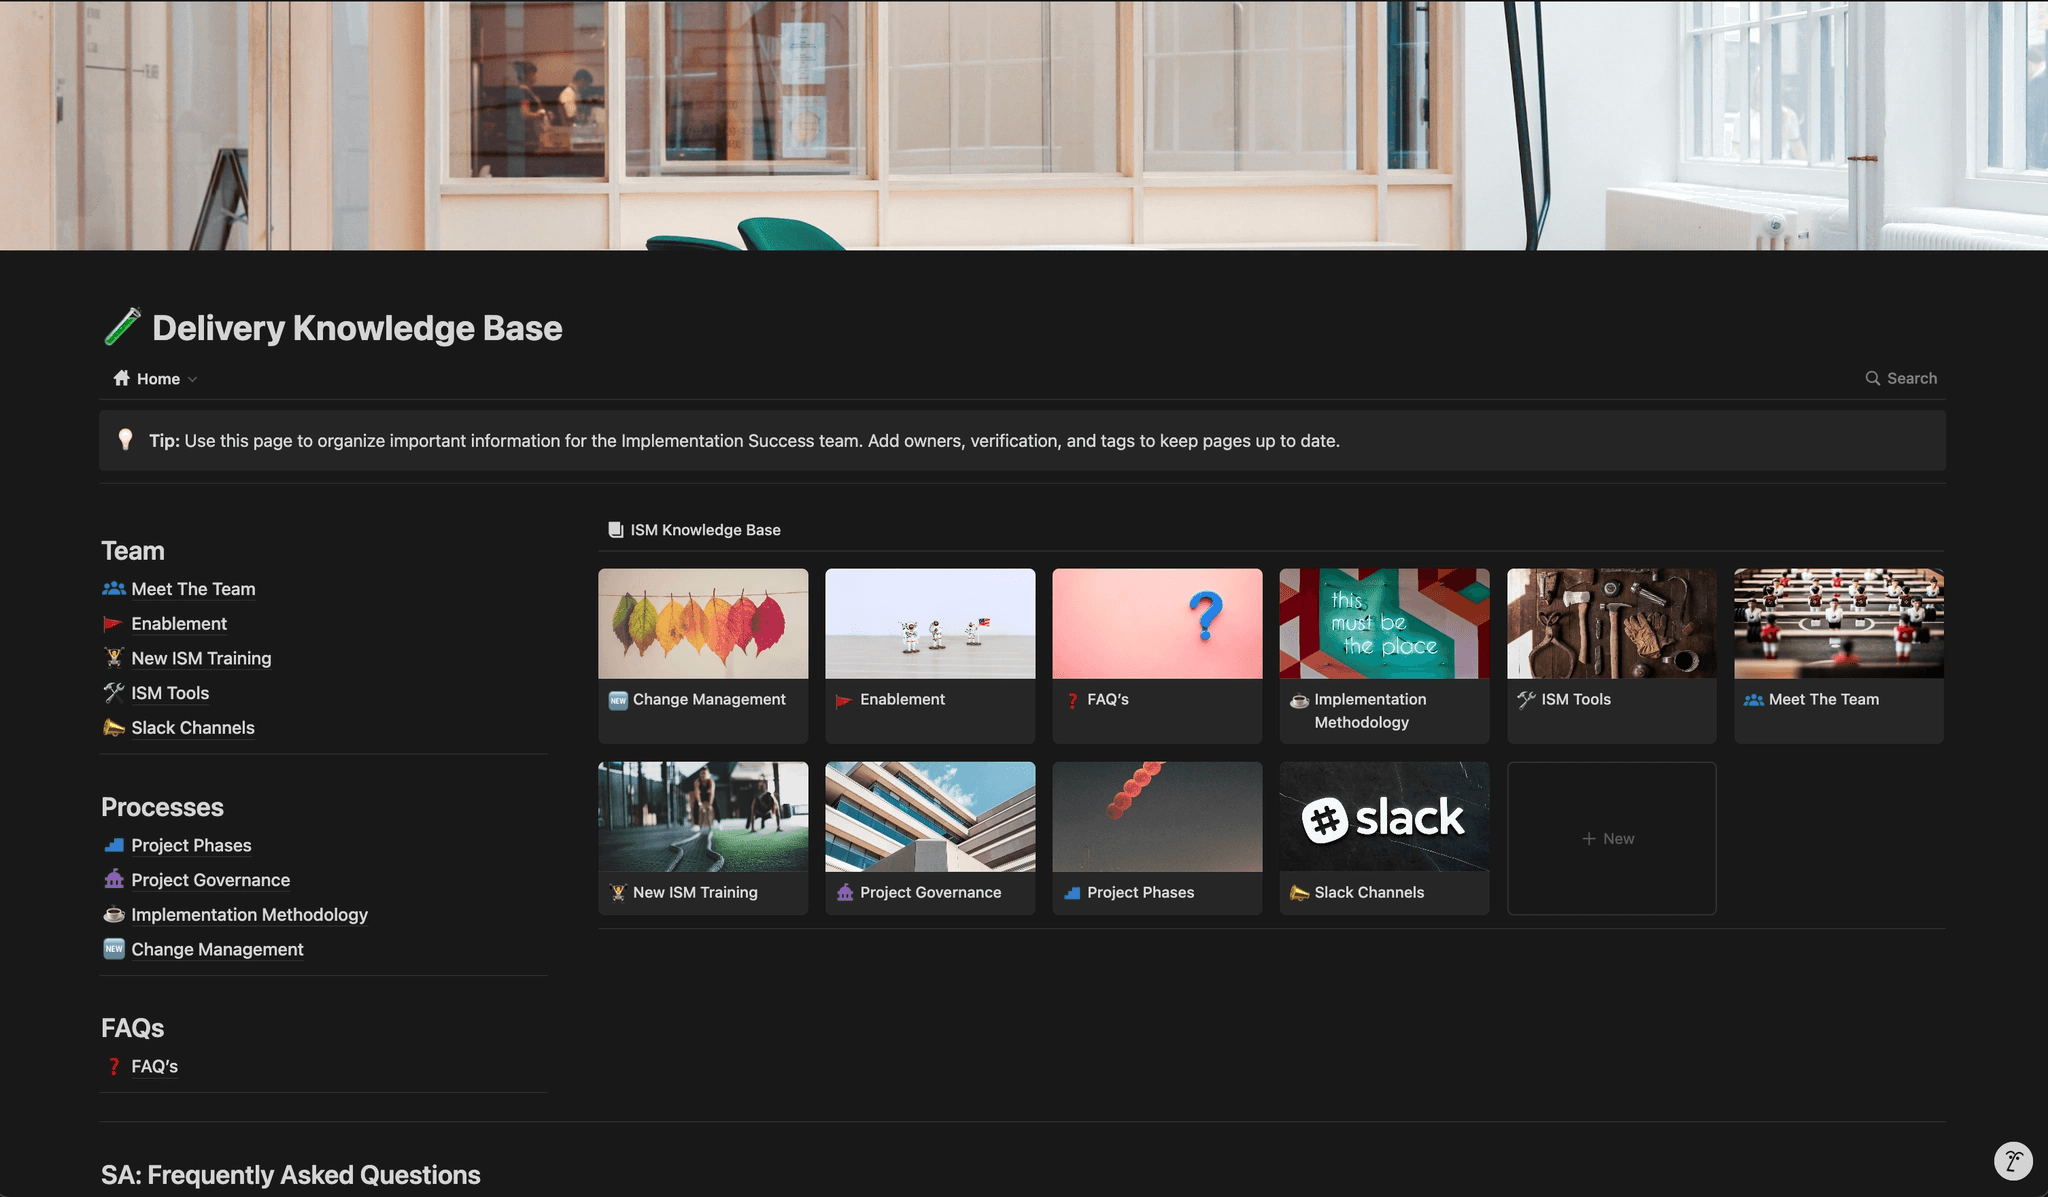2048x1197 pixels.
Task: Click the test tube page icon
Action: click(x=123, y=327)
